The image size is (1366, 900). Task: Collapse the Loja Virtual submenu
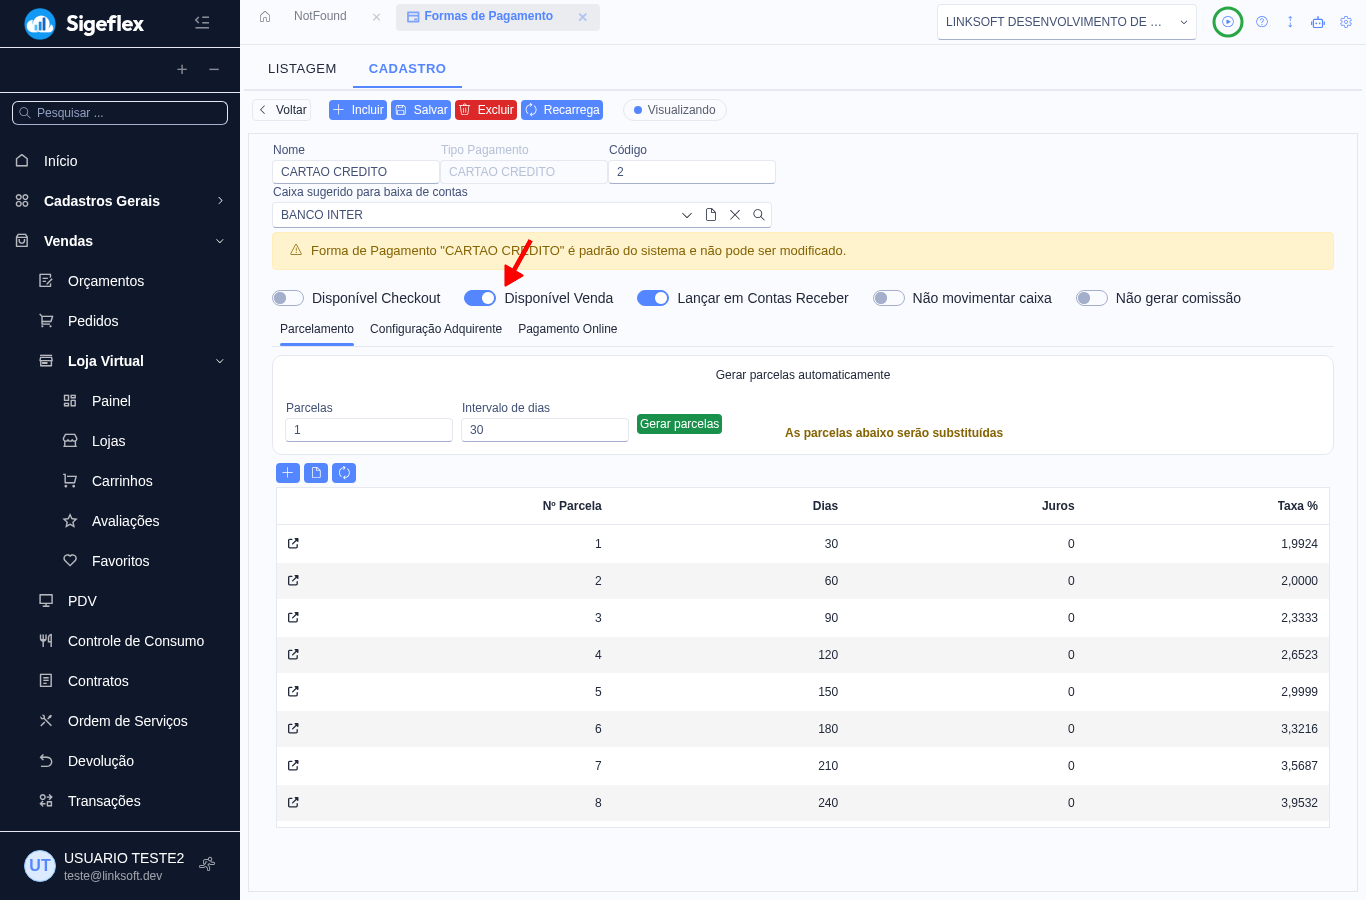click(x=120, y=361)
